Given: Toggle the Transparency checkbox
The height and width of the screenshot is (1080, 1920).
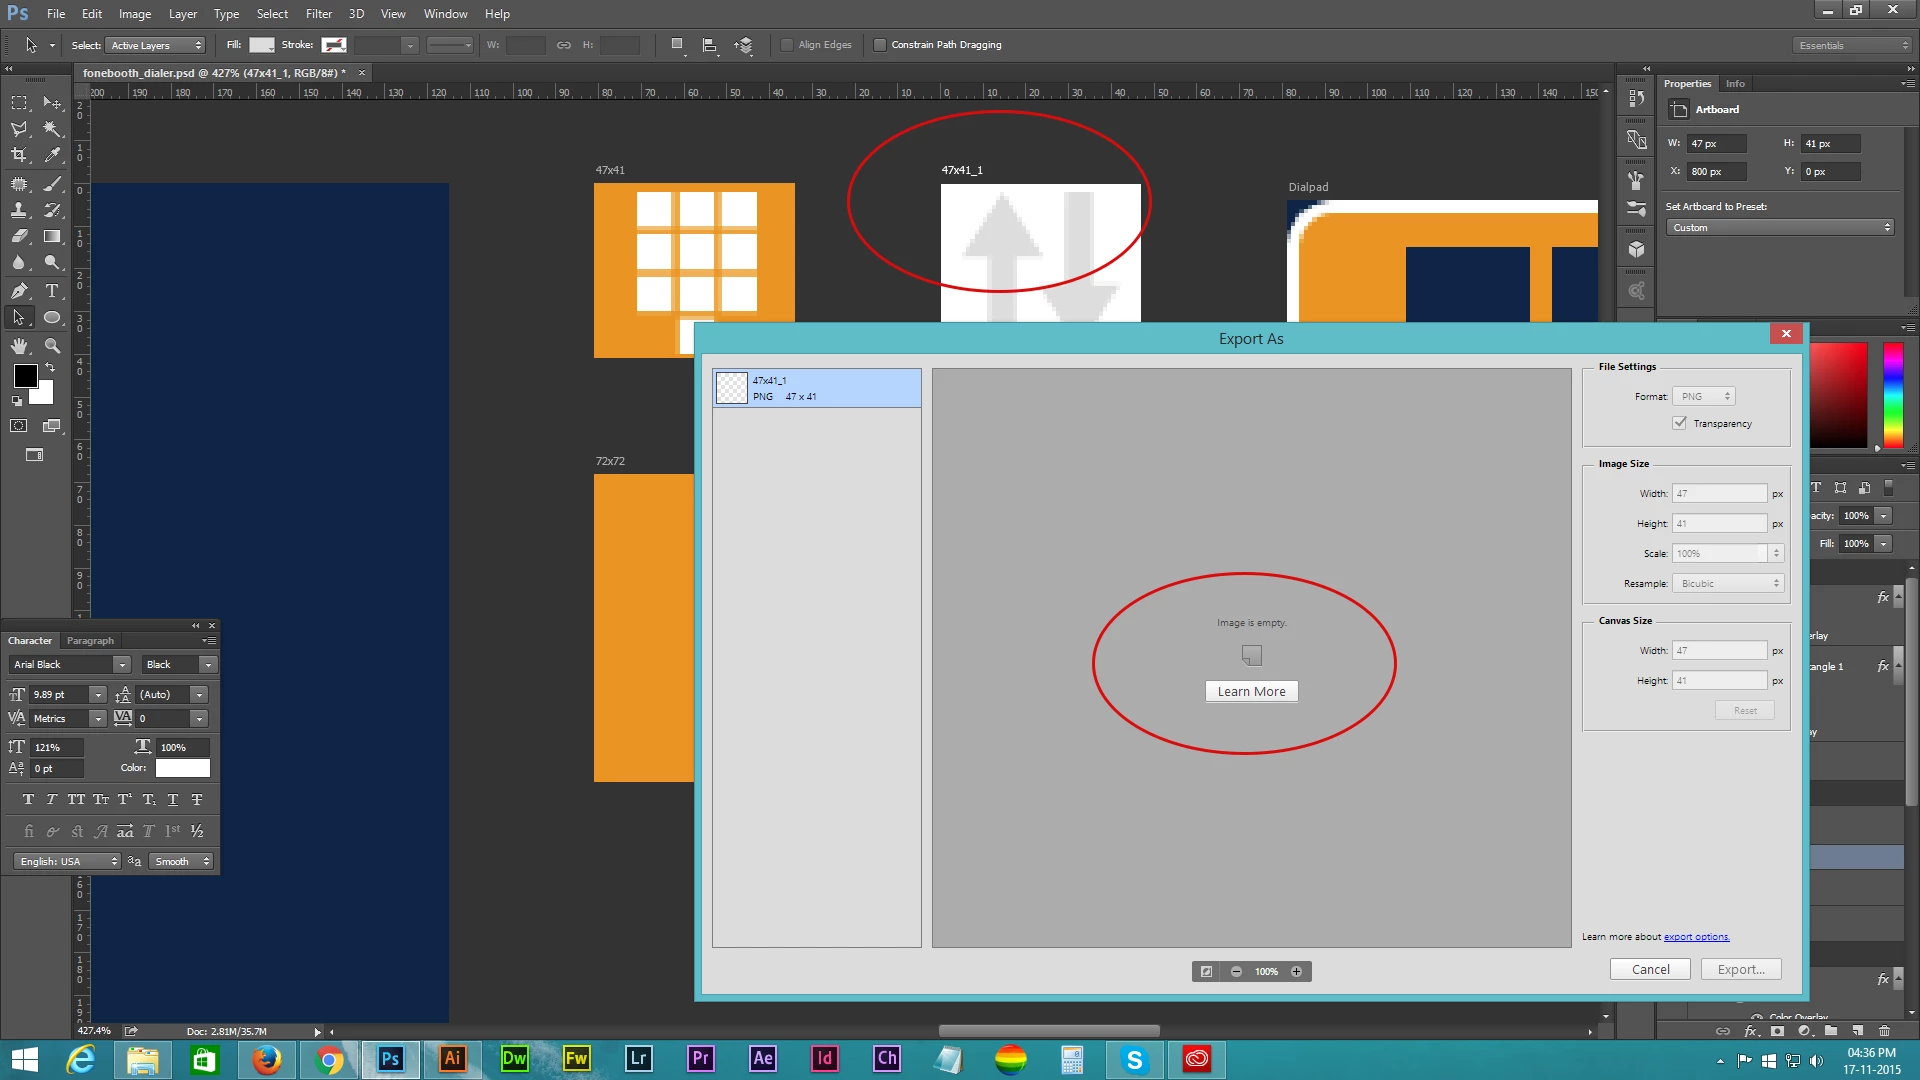Looking at the screenshot, I should 1680,423.
